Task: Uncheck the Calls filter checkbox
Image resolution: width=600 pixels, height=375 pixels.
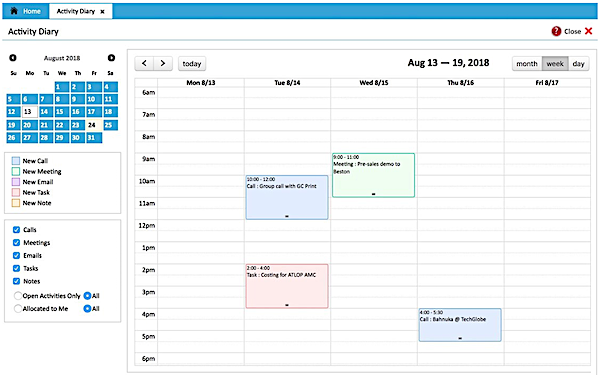Action: [x=16, y=230]
